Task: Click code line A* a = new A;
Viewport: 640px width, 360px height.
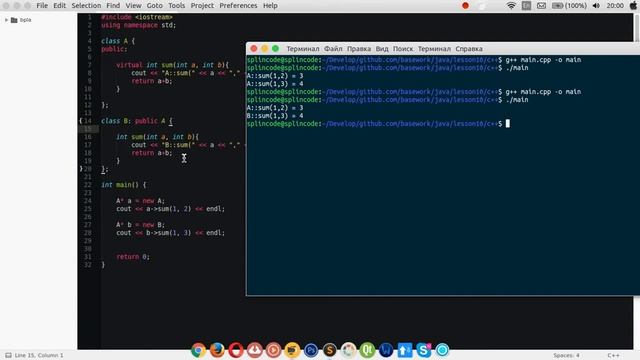Action: point(140,201)
